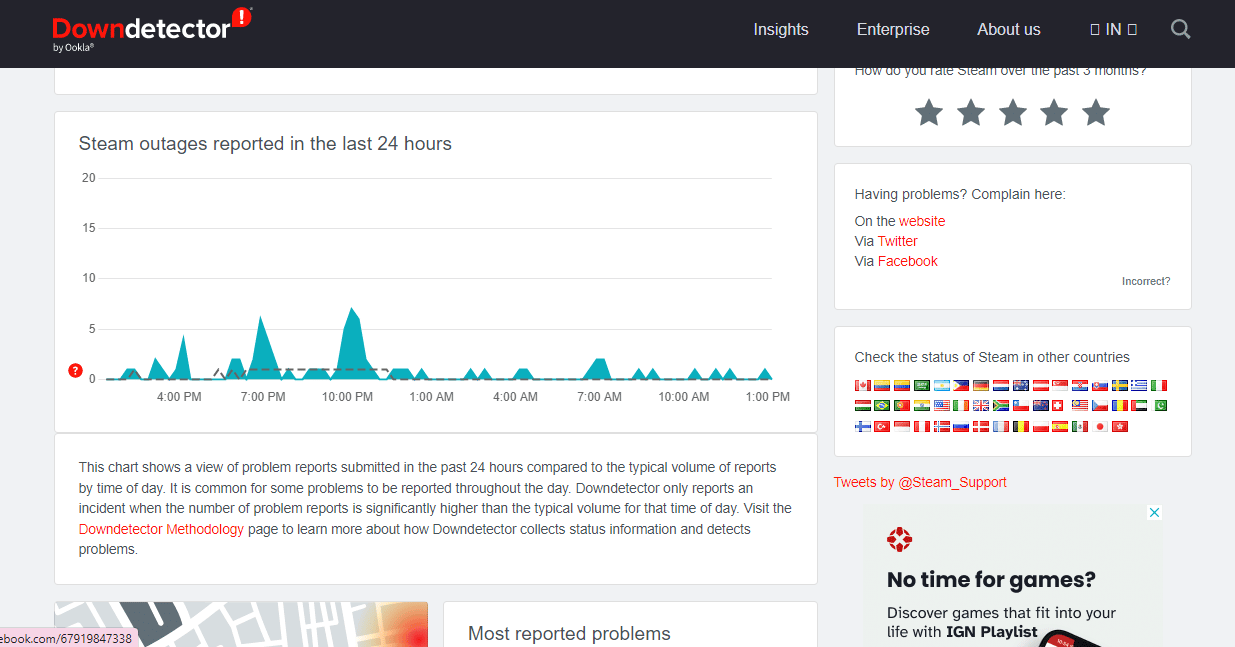
Task: Select the Australia flag
Action: [1021, 385]
